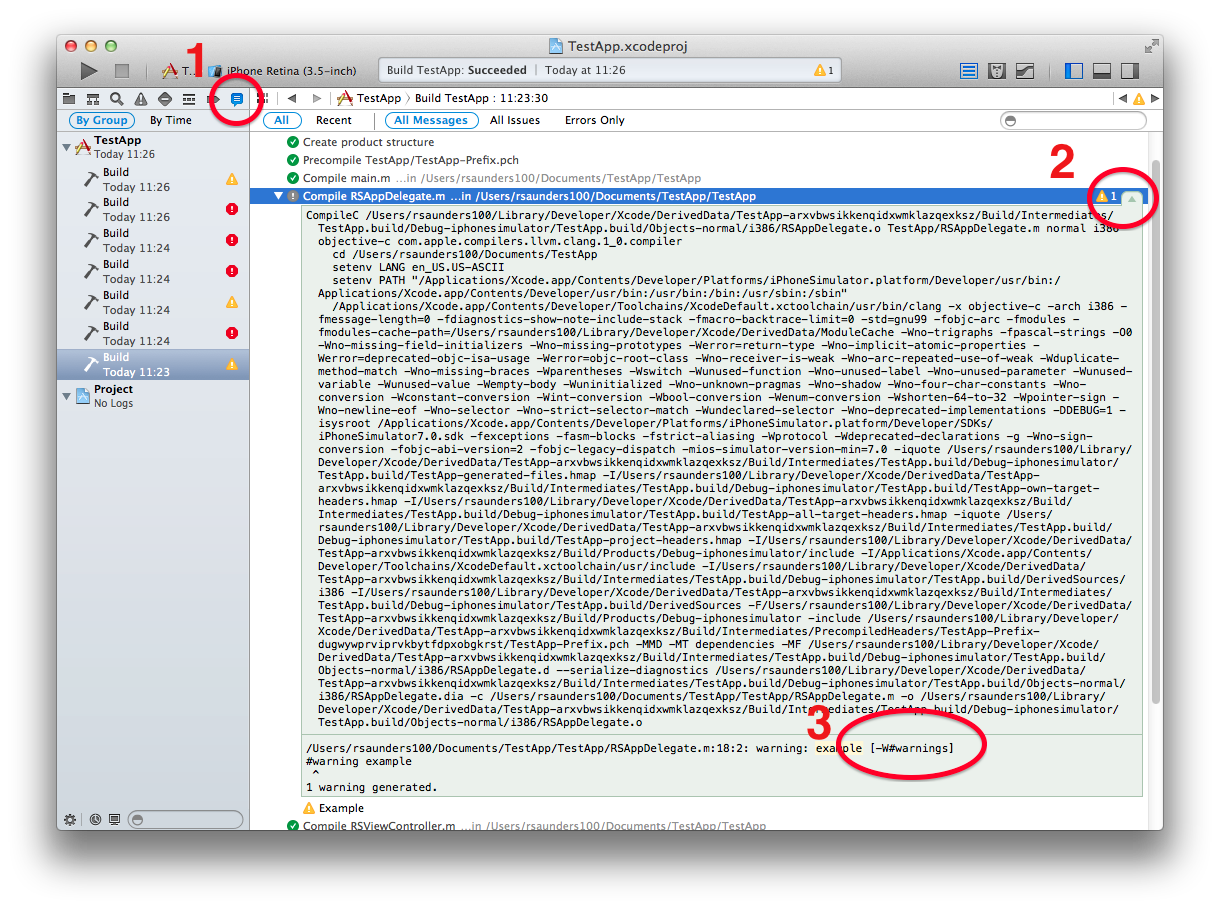
Task: Click the Compile main.m step
Action: [494, 178]
